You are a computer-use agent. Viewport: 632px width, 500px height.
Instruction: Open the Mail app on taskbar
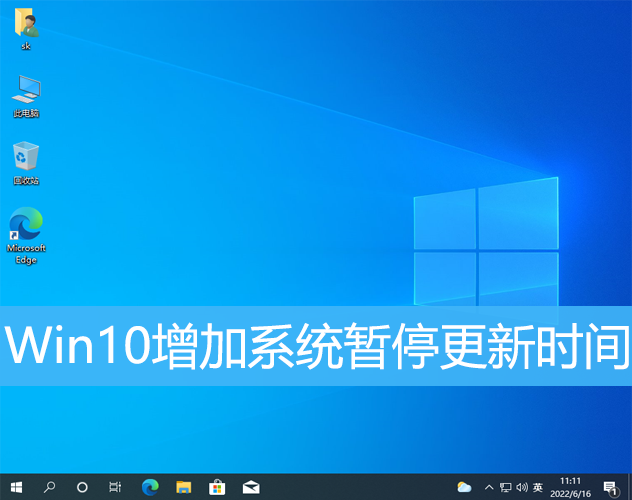pyautogui.click(x=251, y=487)
